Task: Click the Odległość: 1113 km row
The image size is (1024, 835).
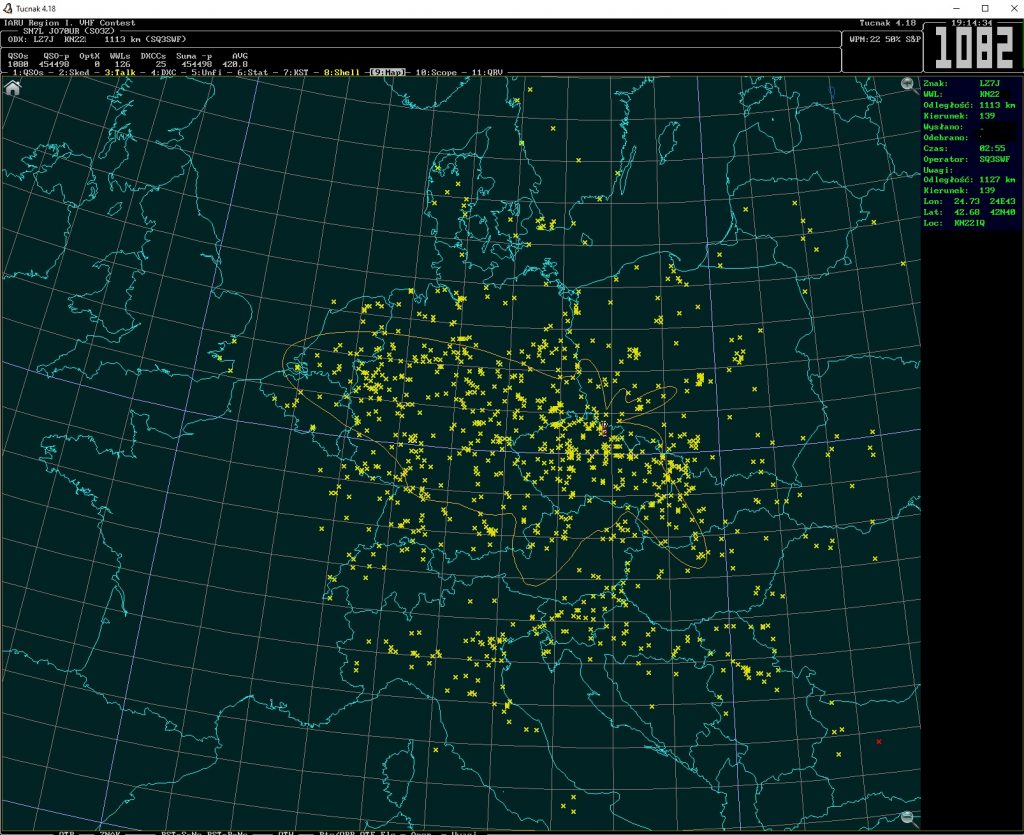Action: pos(969,105)
